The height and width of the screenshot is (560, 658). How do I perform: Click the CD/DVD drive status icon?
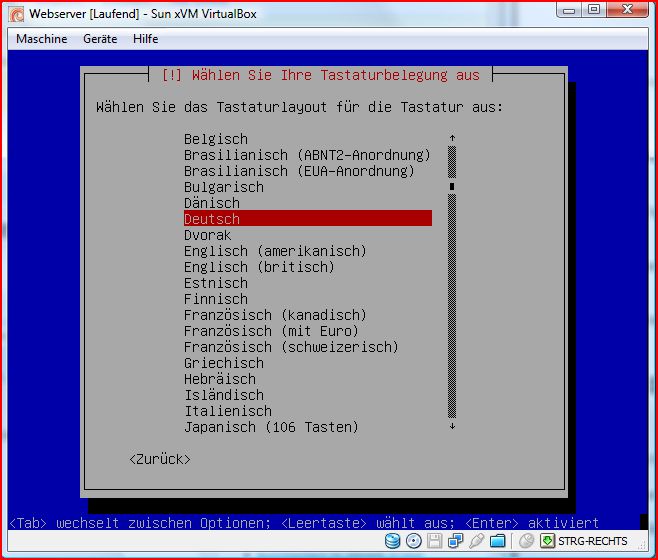click(x=414, y=541)
